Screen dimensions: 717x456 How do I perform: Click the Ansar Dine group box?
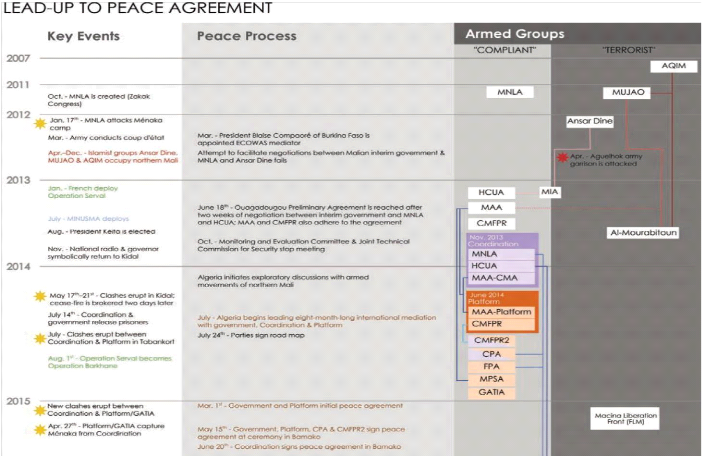pyautogui.click(x=590, y=121)
